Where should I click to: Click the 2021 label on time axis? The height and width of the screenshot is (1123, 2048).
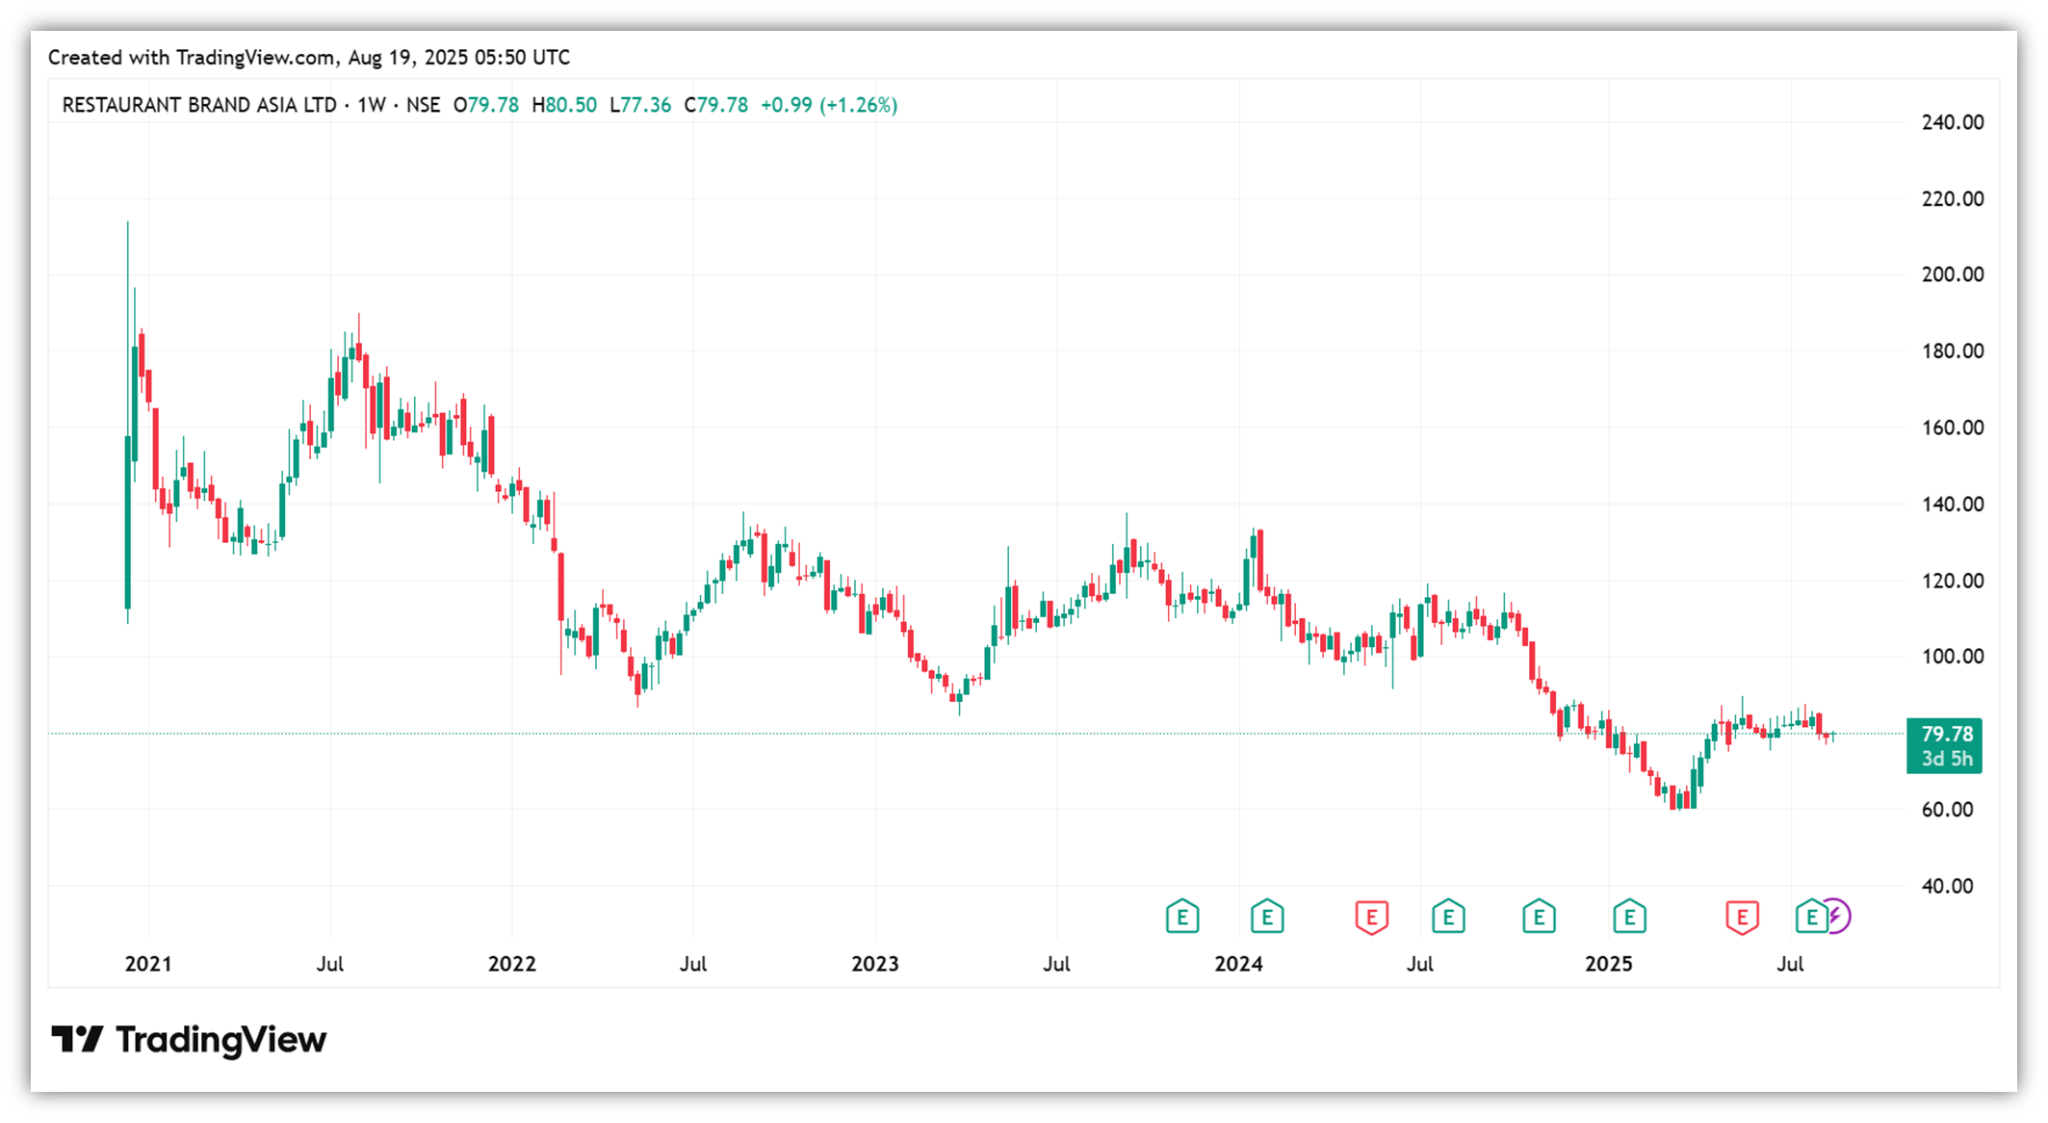coord(148,964)
